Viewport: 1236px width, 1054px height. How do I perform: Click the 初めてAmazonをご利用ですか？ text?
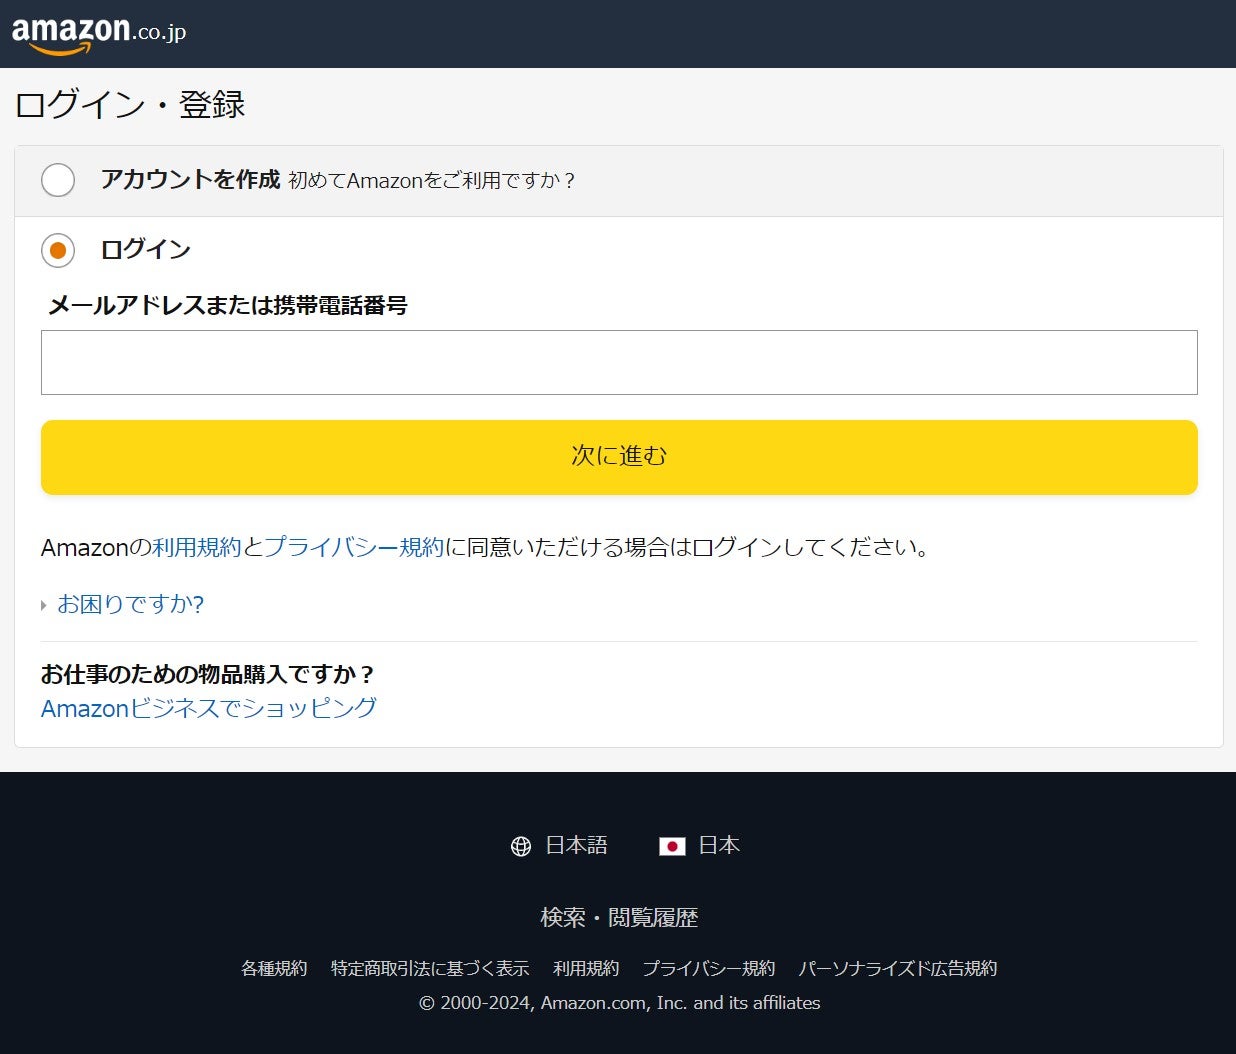coord(432,180)
